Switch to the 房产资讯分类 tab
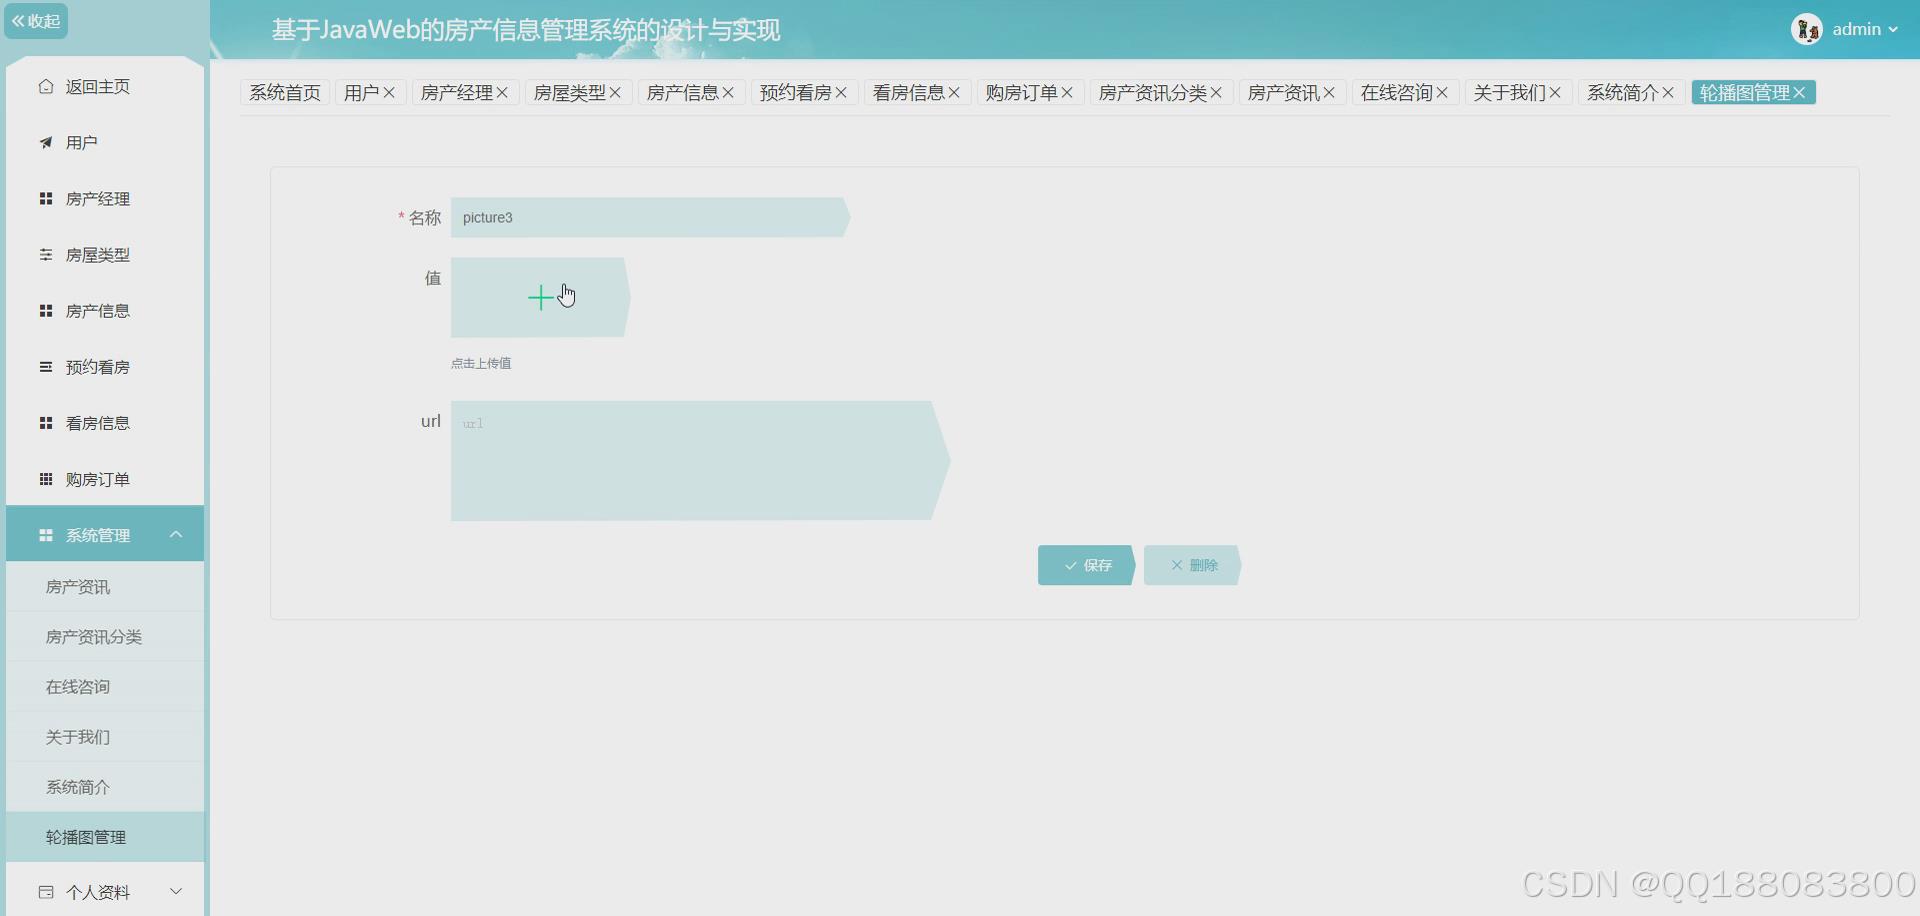The height and width of the screenshot is (916, 1920). pos(1152,92)
